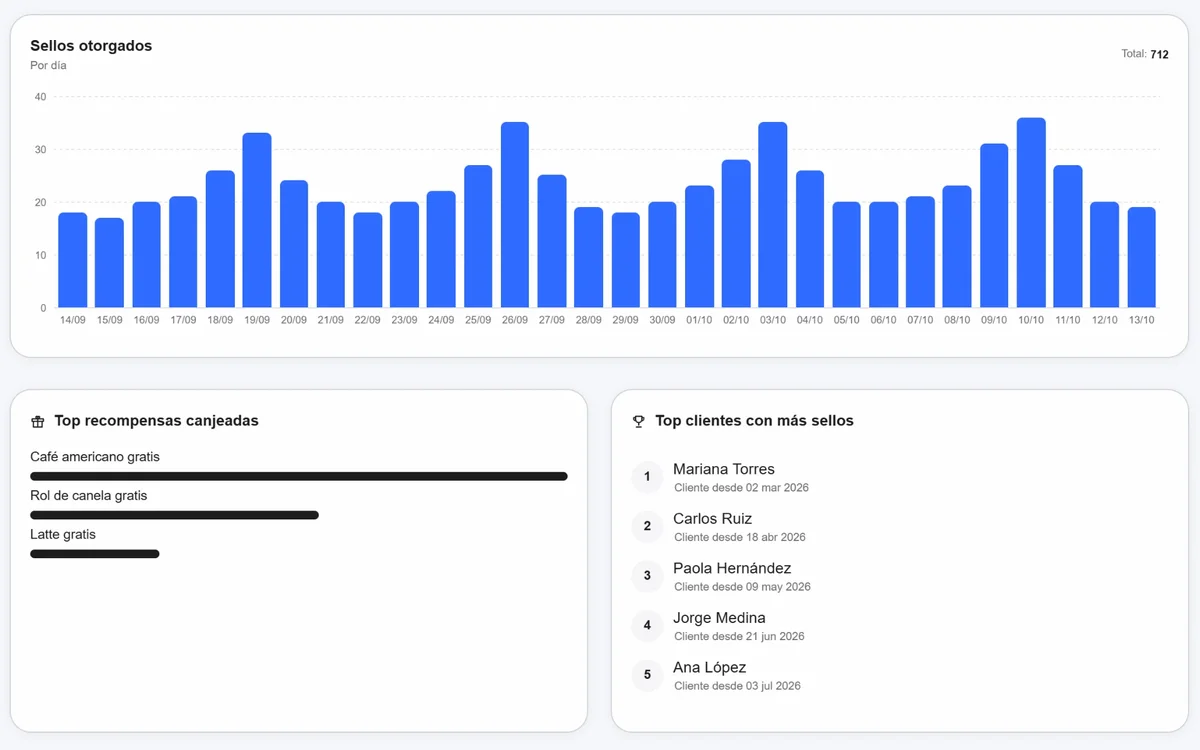Click the chart bar above the 15/09 label
Viewport: 1200px width, 750px height.
tap(109, 263)
